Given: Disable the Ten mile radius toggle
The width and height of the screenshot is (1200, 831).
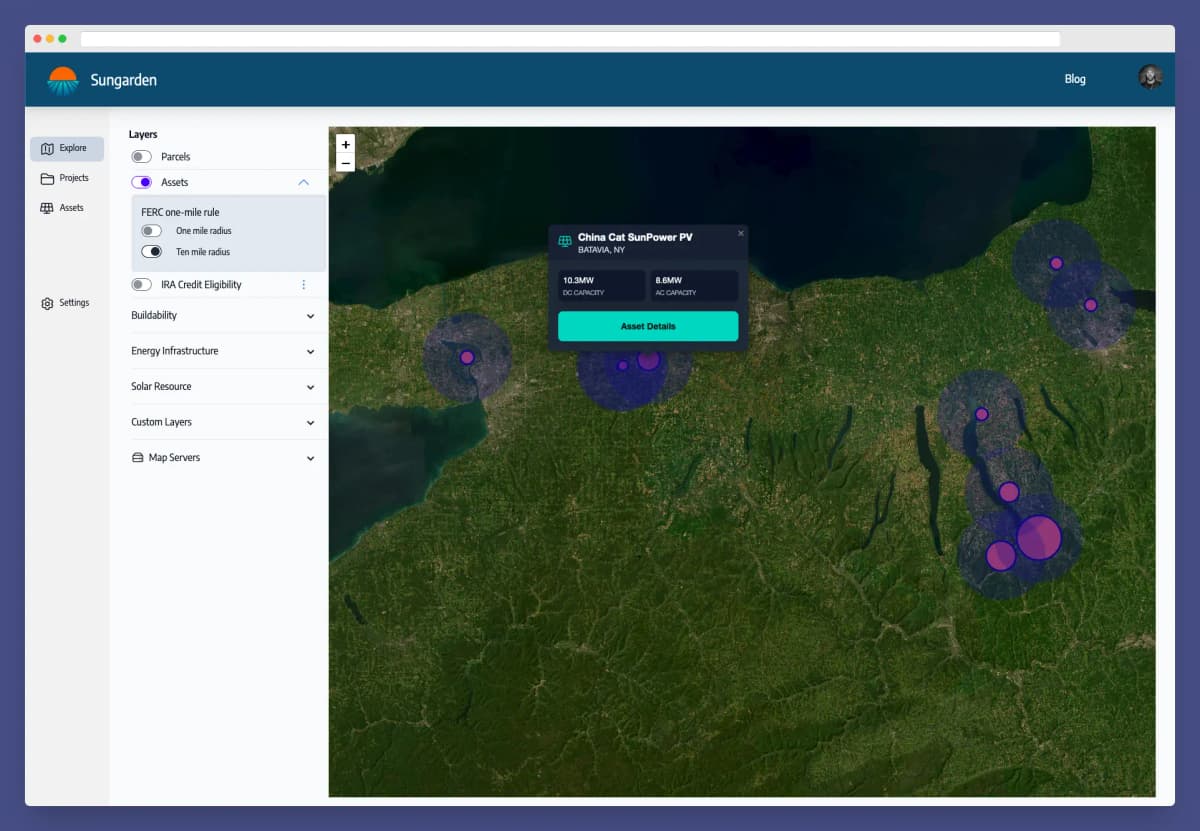Looking at the screenshot, I should click(152, 251).
